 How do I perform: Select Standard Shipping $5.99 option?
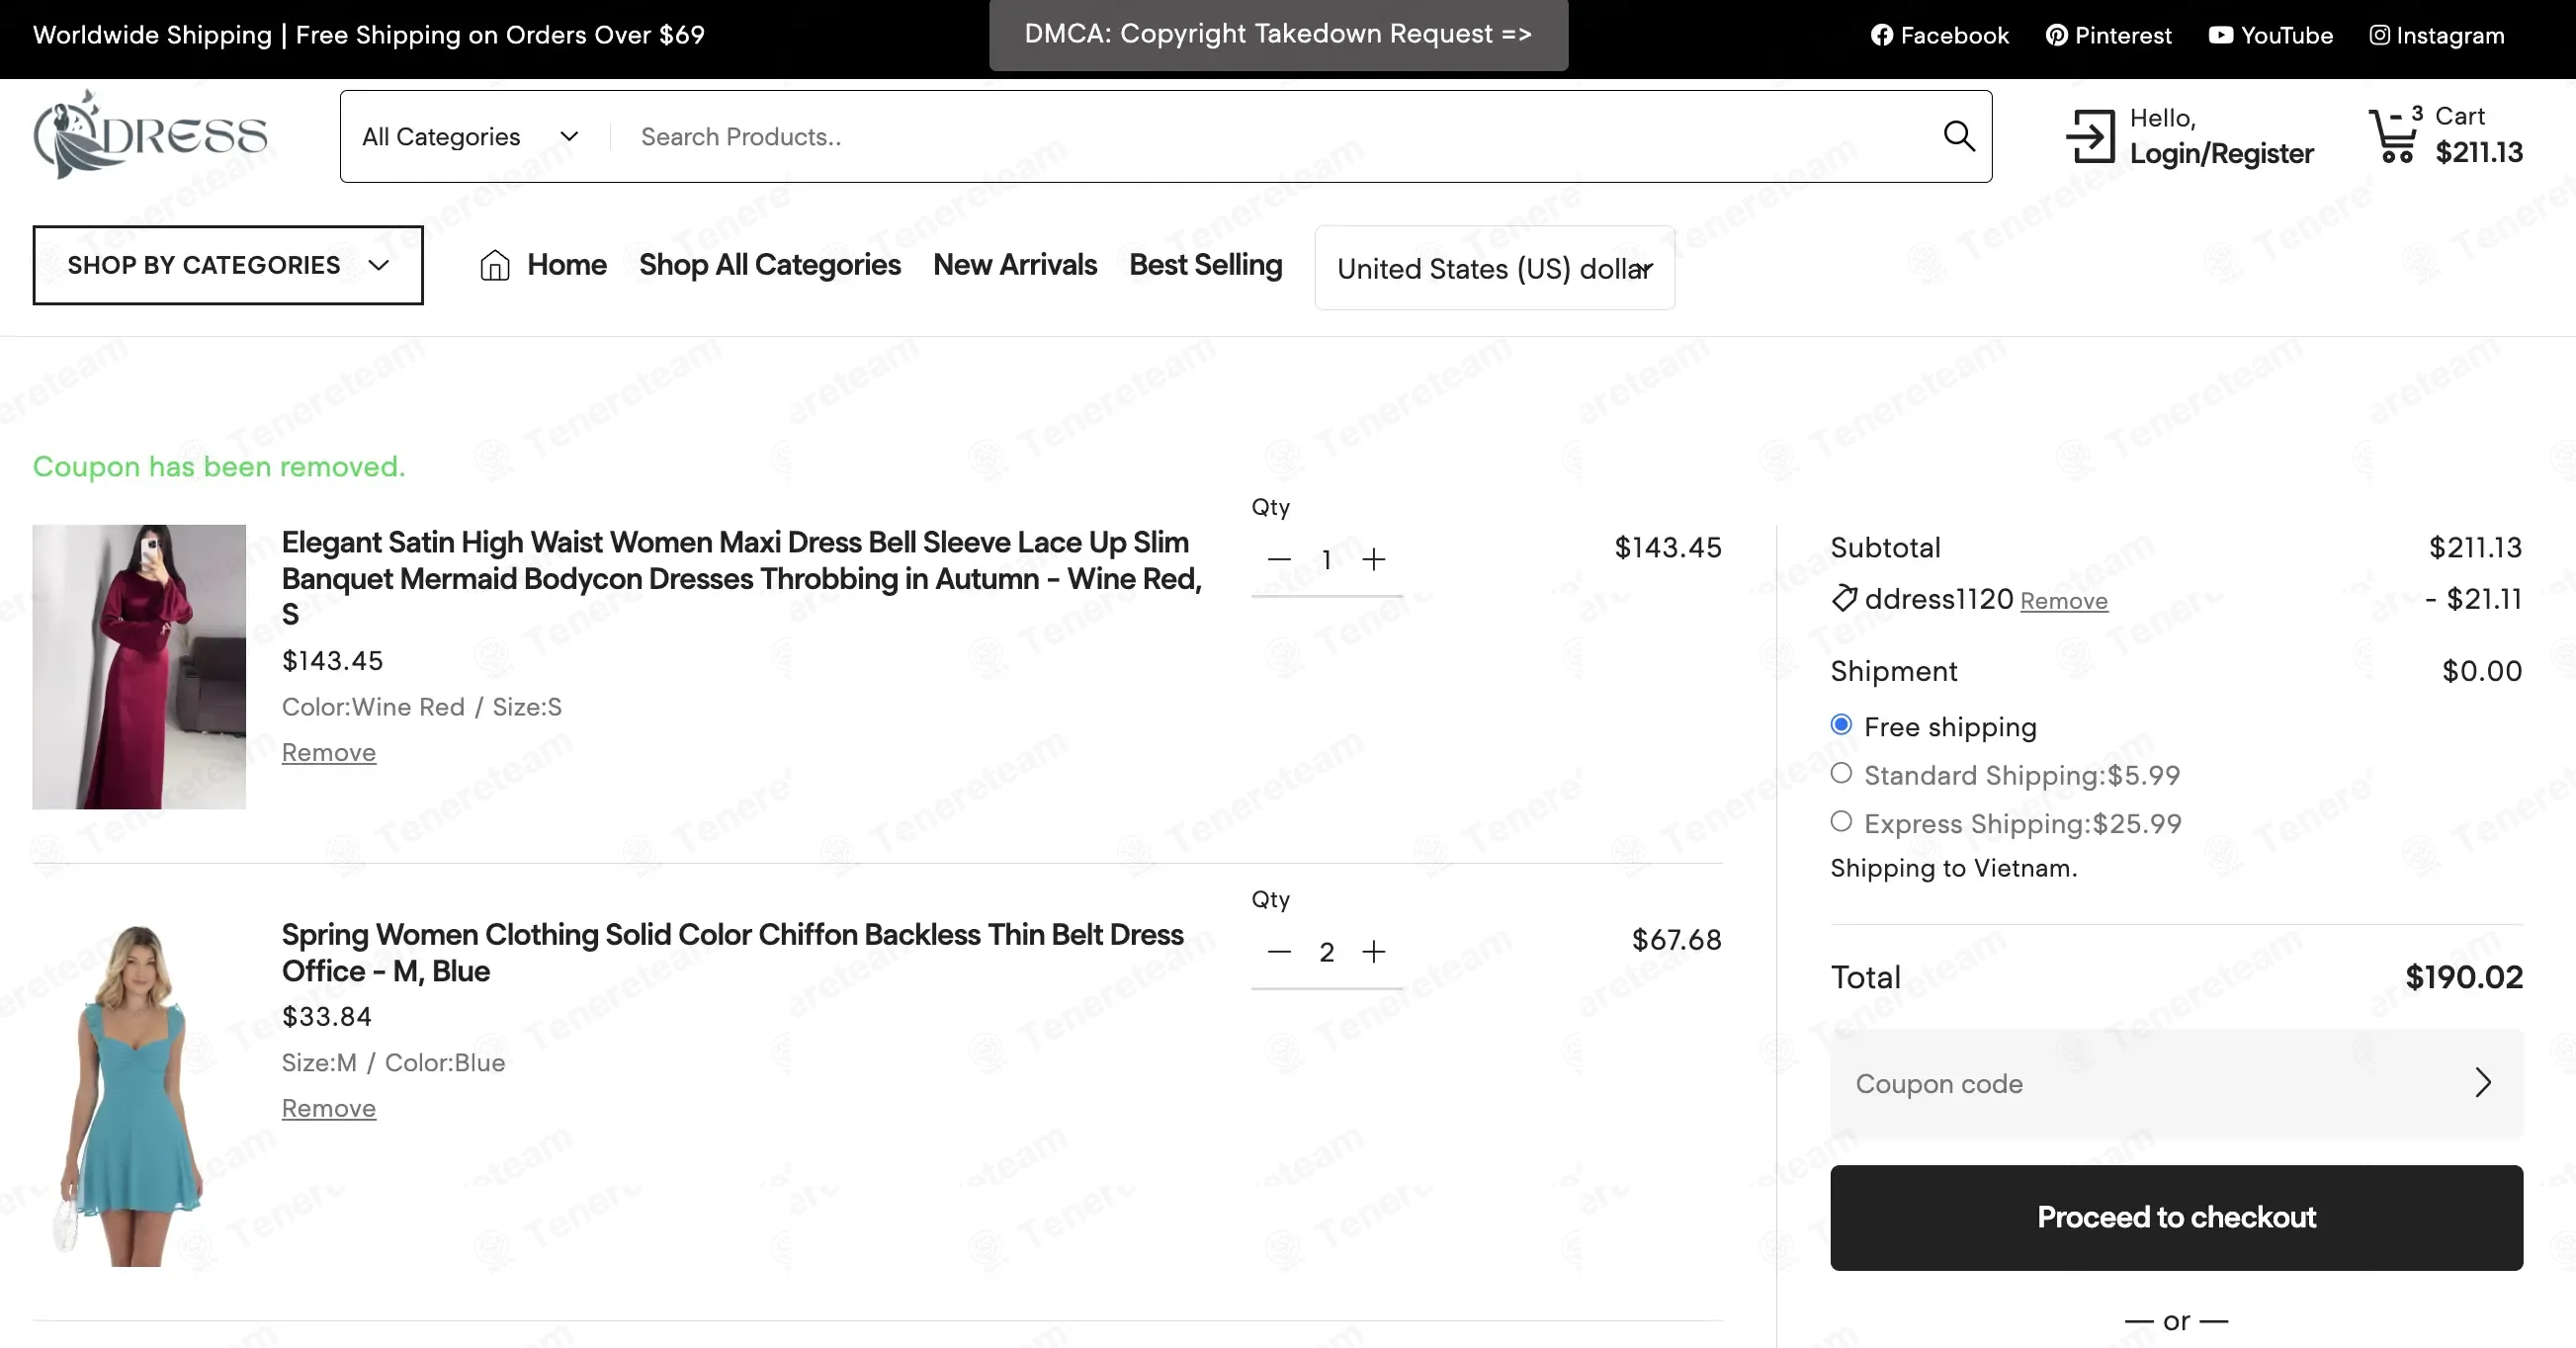1841,773
